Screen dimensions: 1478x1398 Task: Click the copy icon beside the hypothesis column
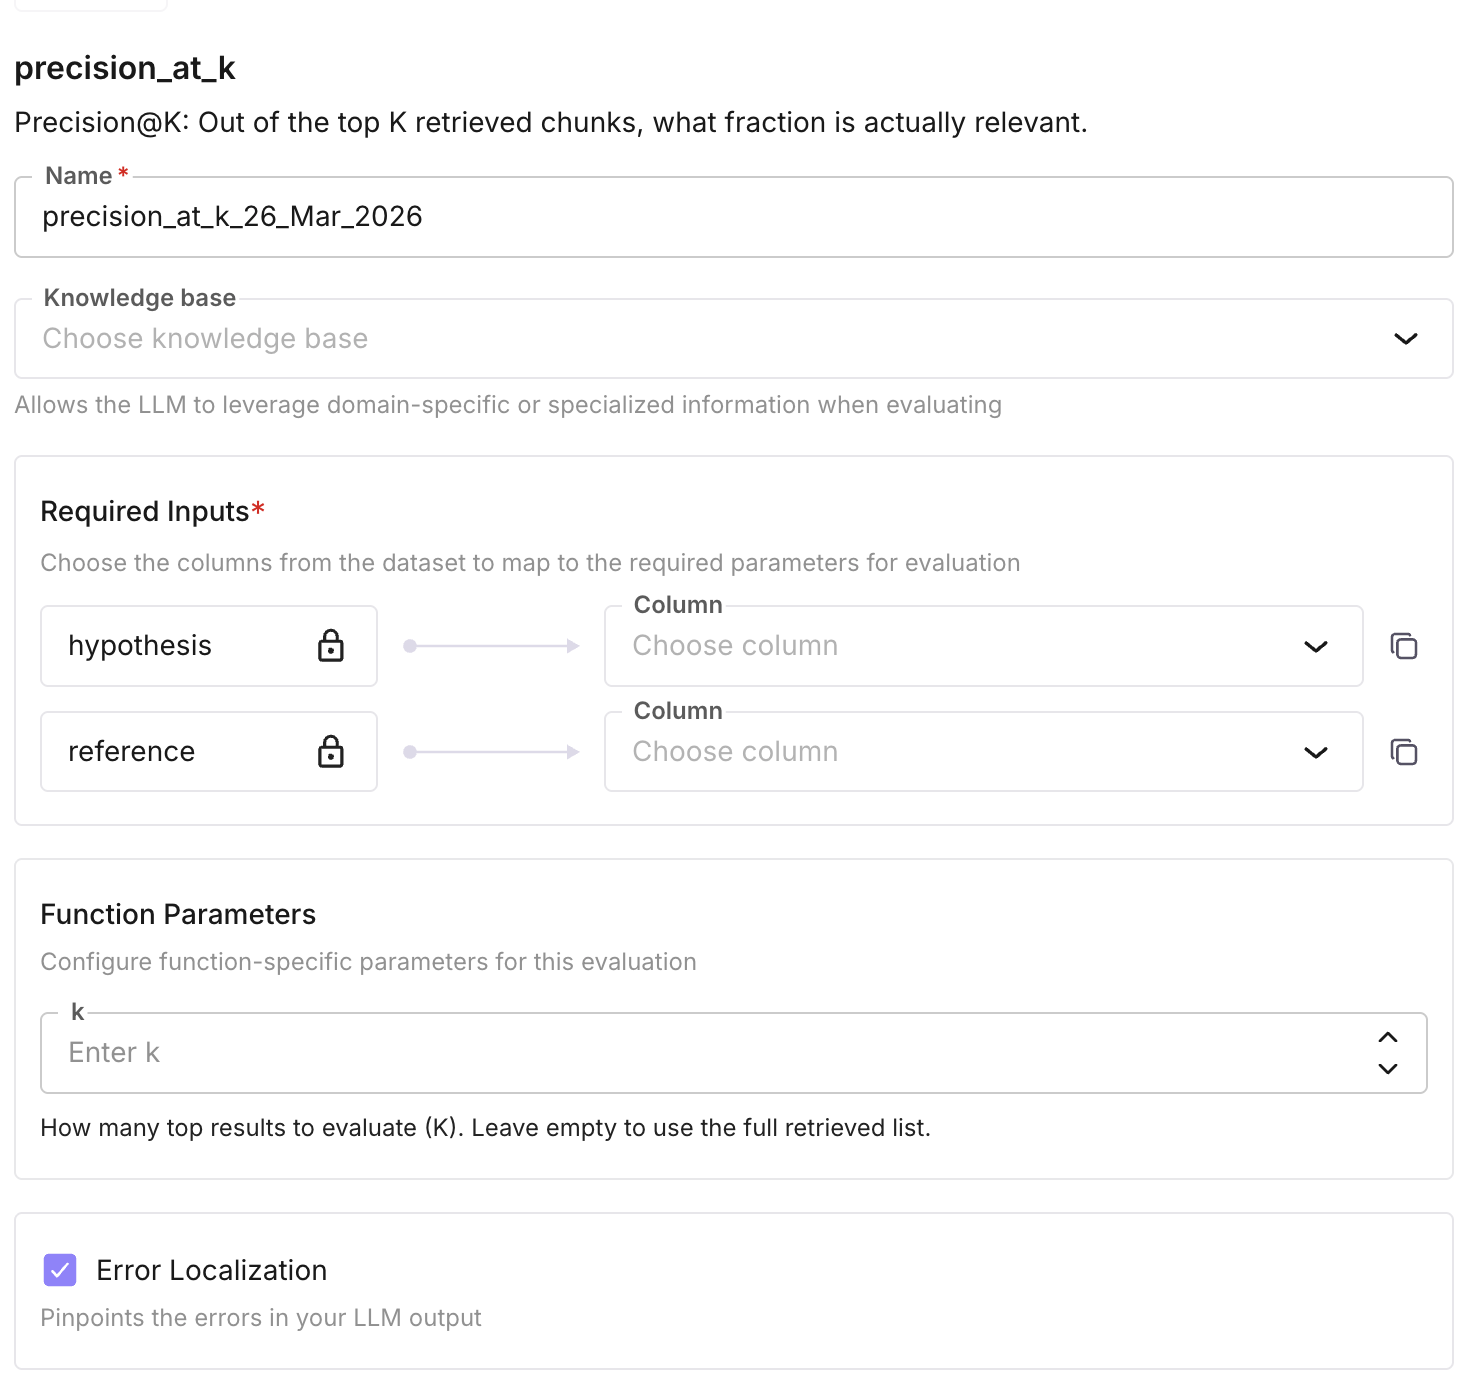pyautogui.click(x=1404, y=646)
